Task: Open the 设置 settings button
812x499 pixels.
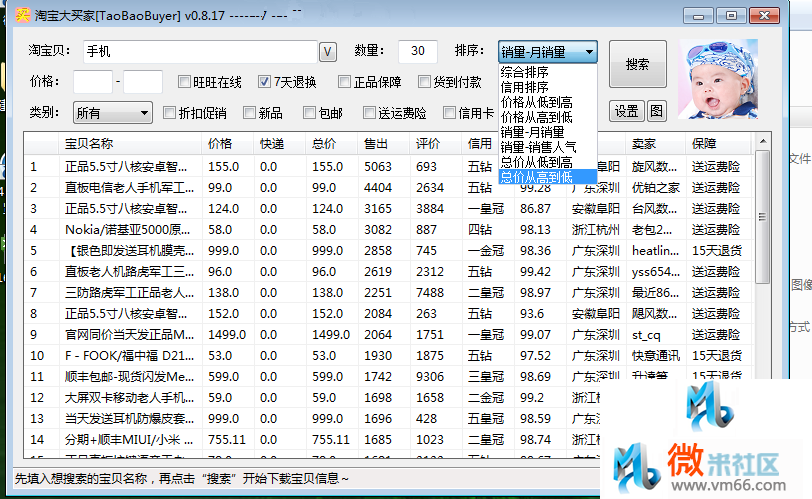Action: pyautogui.click(x=627, y=111)
